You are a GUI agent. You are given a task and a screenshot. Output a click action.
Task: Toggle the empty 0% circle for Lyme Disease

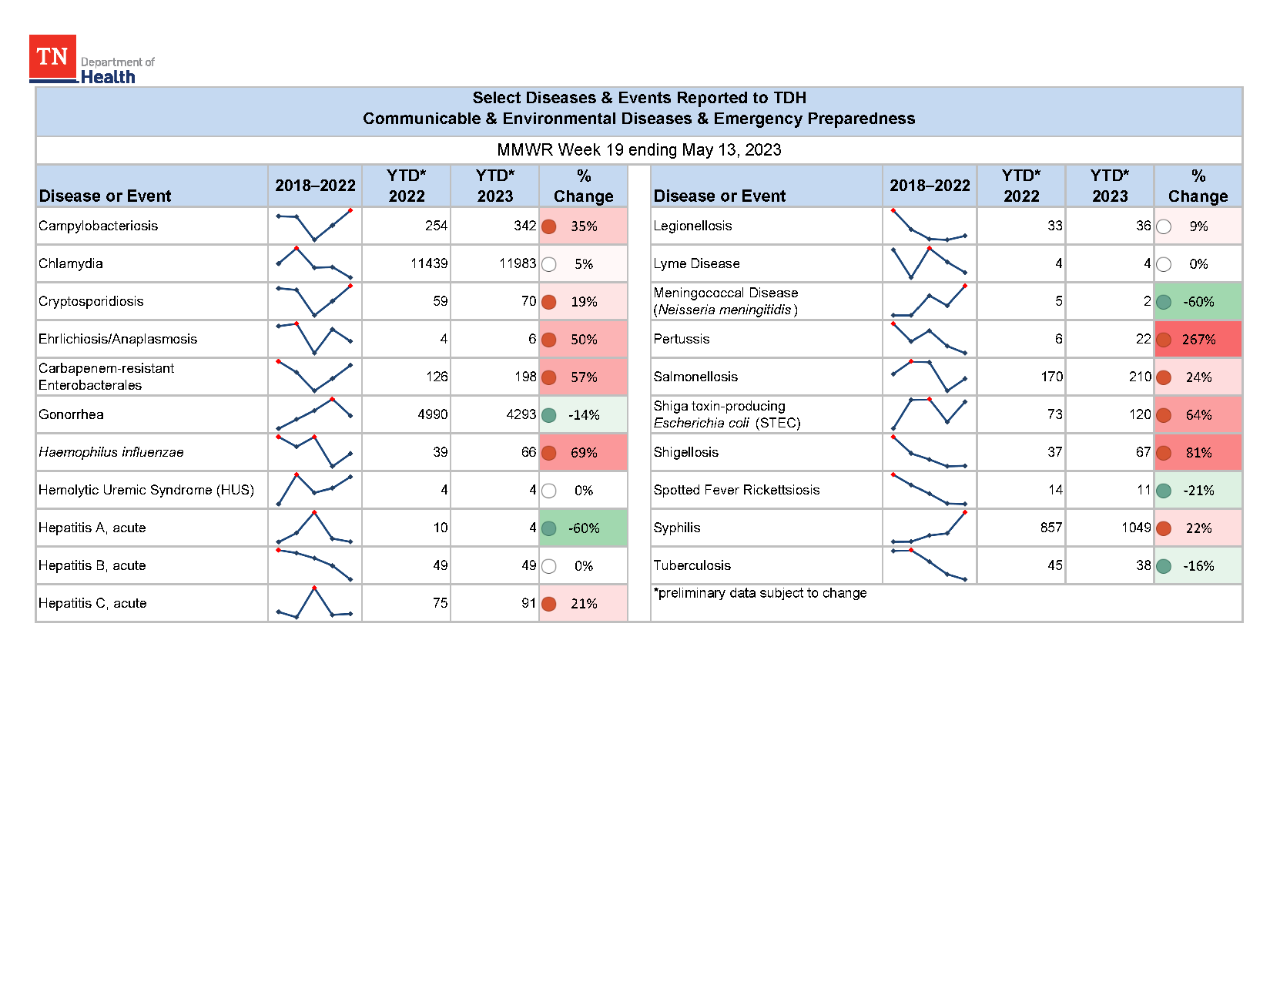1163,263
